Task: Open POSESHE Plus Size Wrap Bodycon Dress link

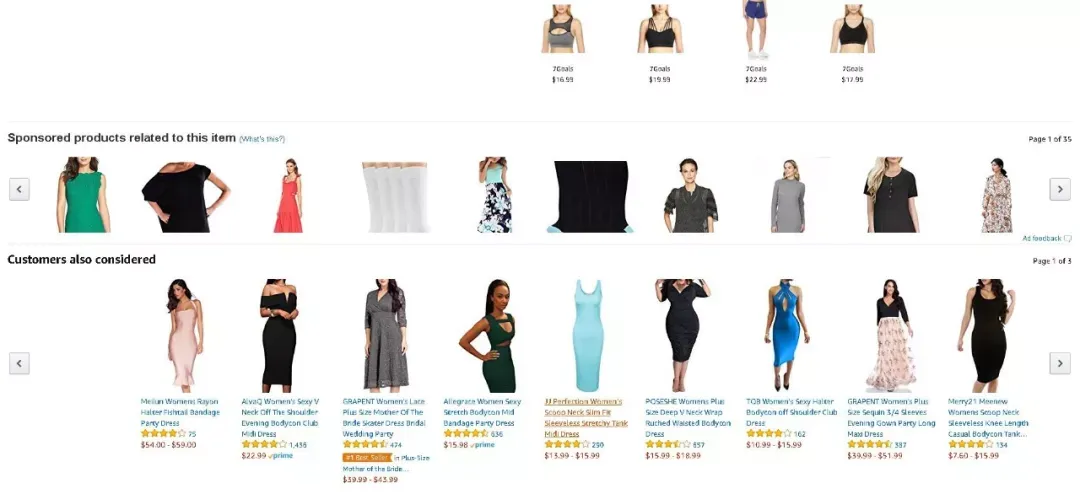Action: pos(687,418)
